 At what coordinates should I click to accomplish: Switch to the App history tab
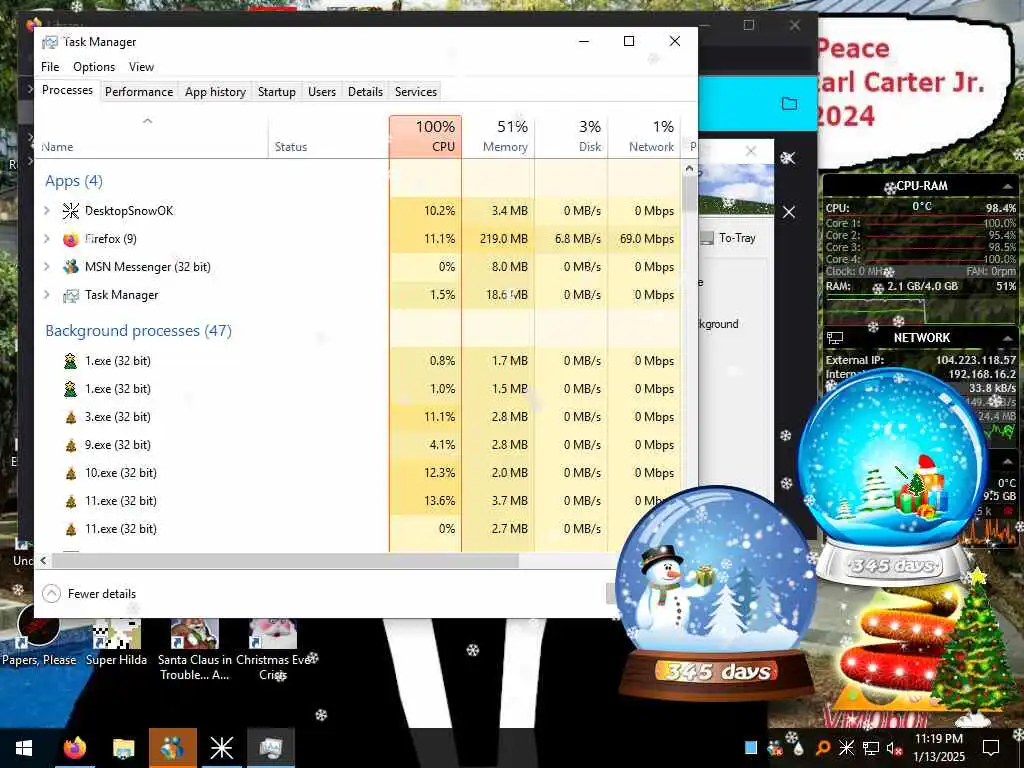click(x=216, y=91)
